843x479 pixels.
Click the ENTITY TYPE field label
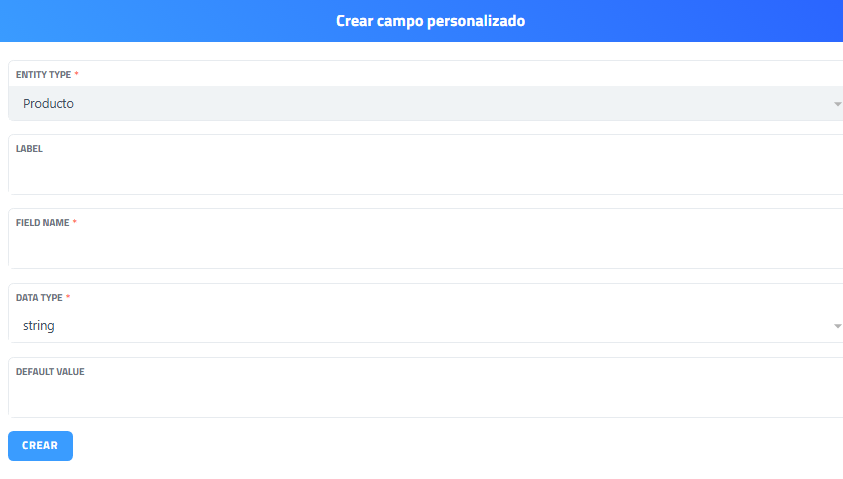[43, 75]
